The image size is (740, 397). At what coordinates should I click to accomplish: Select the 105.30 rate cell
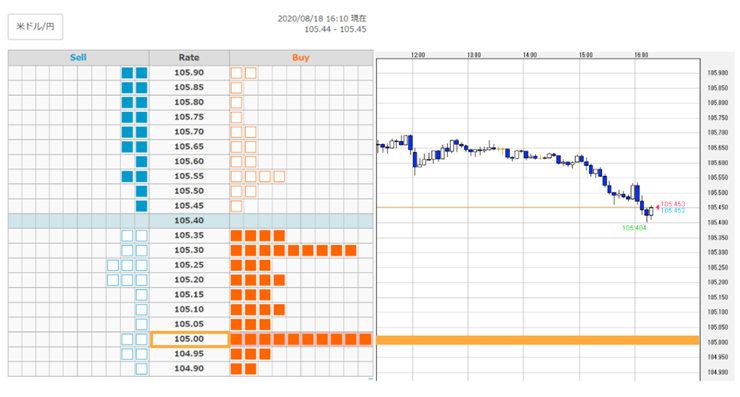point(189,250)
